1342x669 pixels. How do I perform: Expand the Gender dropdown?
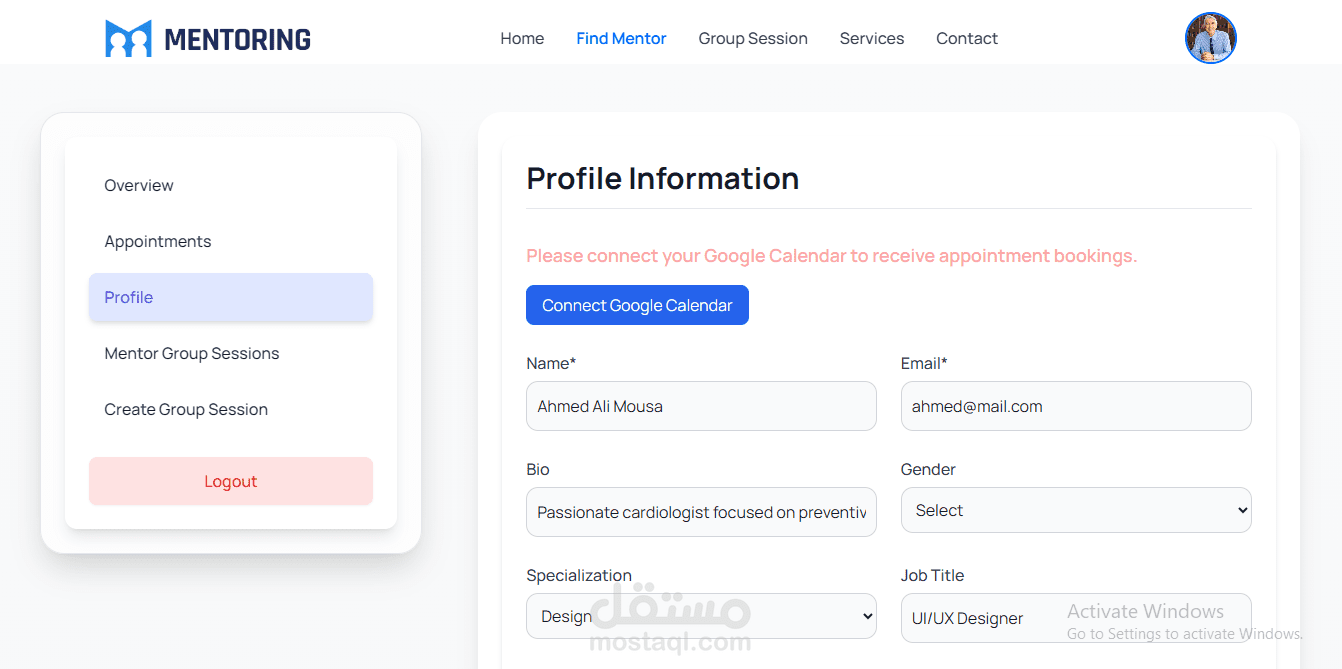tap(1075, 510)
